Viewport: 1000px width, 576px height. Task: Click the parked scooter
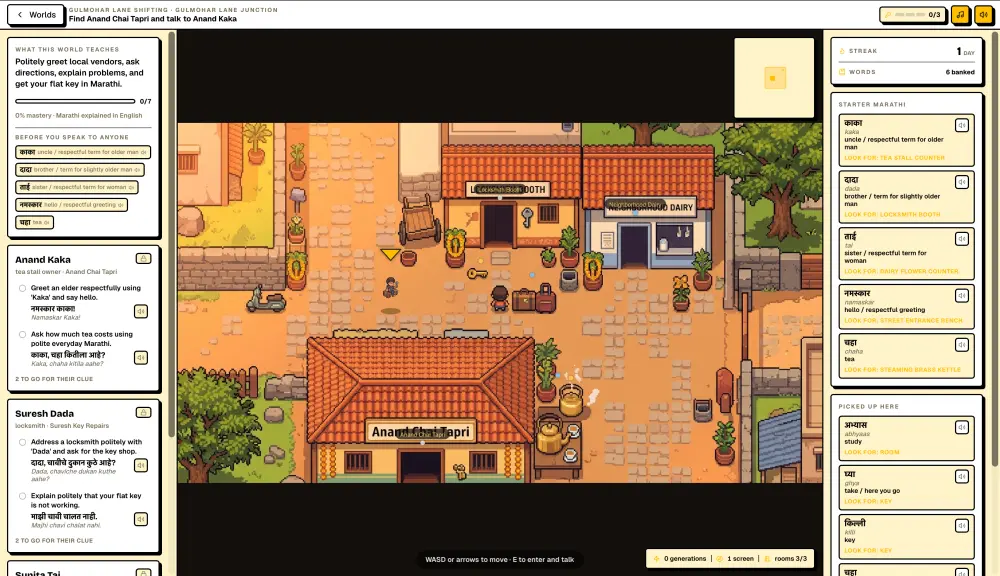tap(265, 299)
